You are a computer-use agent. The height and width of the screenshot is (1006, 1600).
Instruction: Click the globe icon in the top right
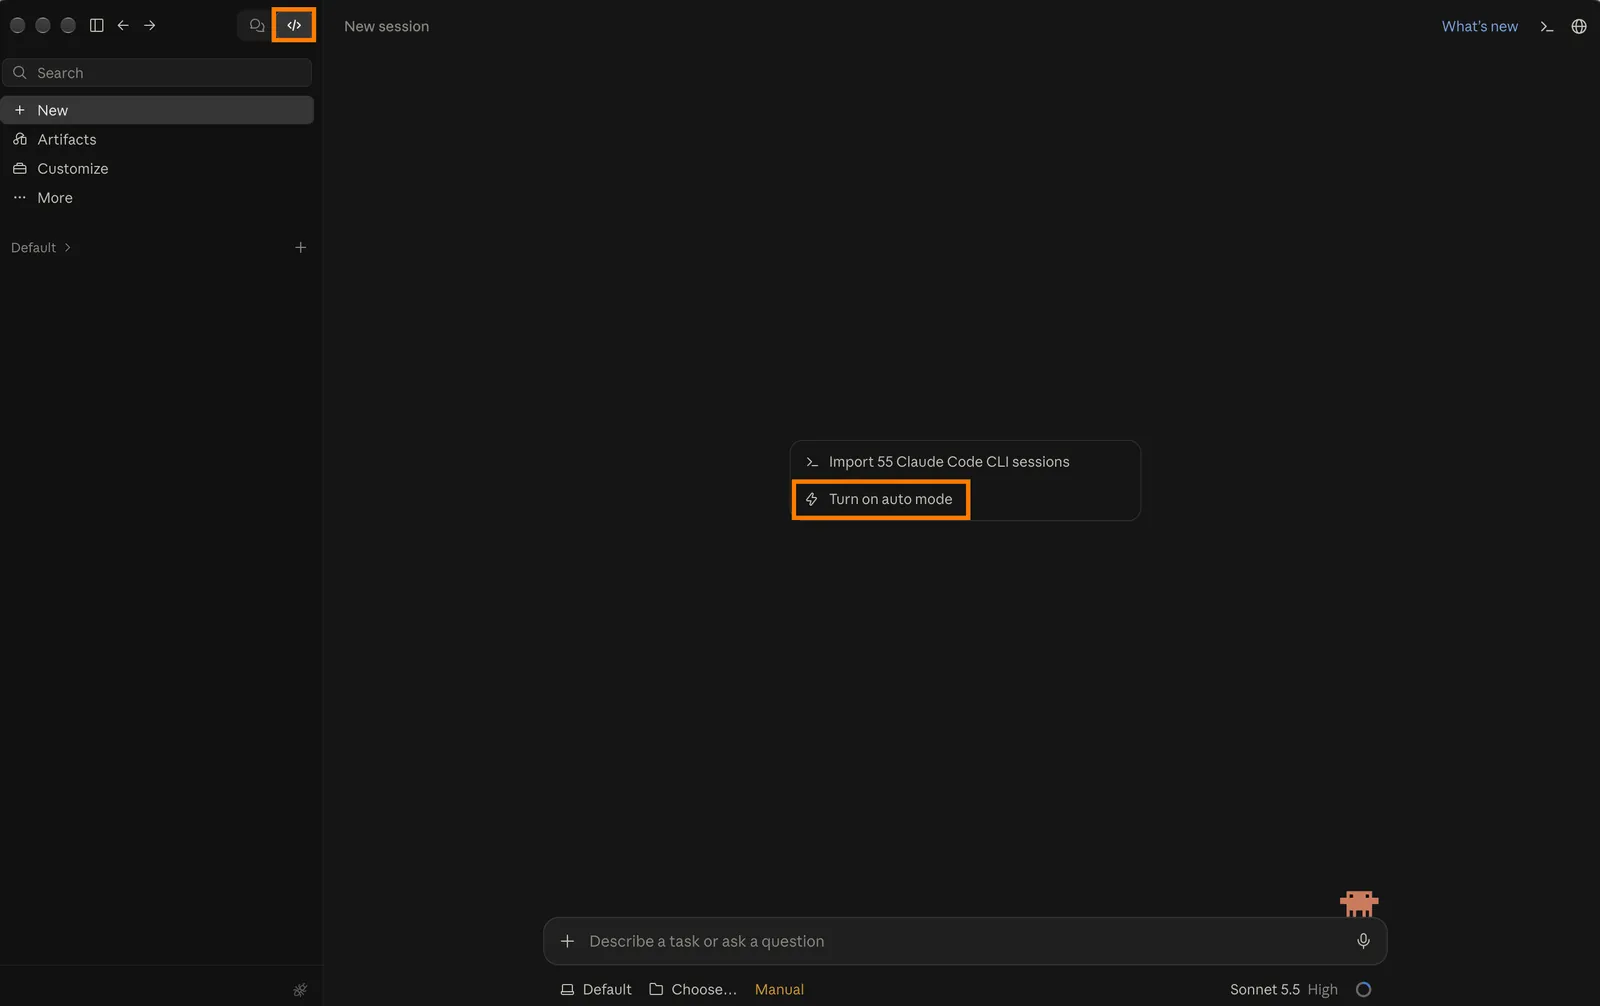(x=1579, y=27)
